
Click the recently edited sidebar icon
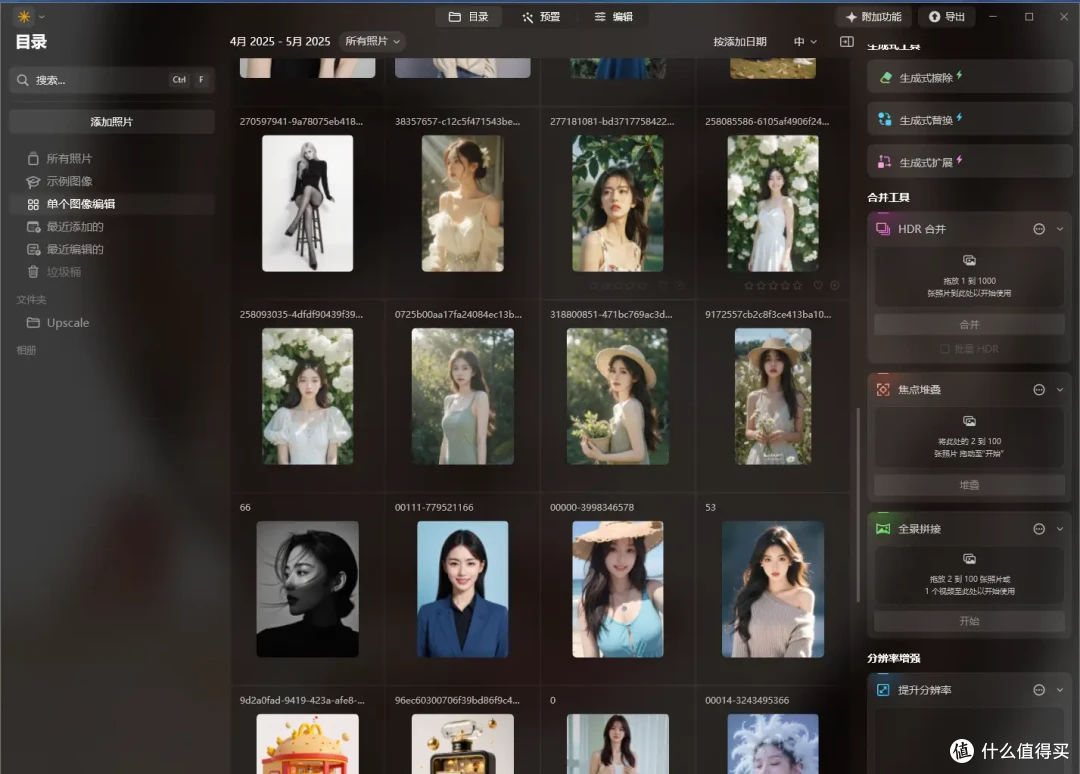tap(33, 249)
